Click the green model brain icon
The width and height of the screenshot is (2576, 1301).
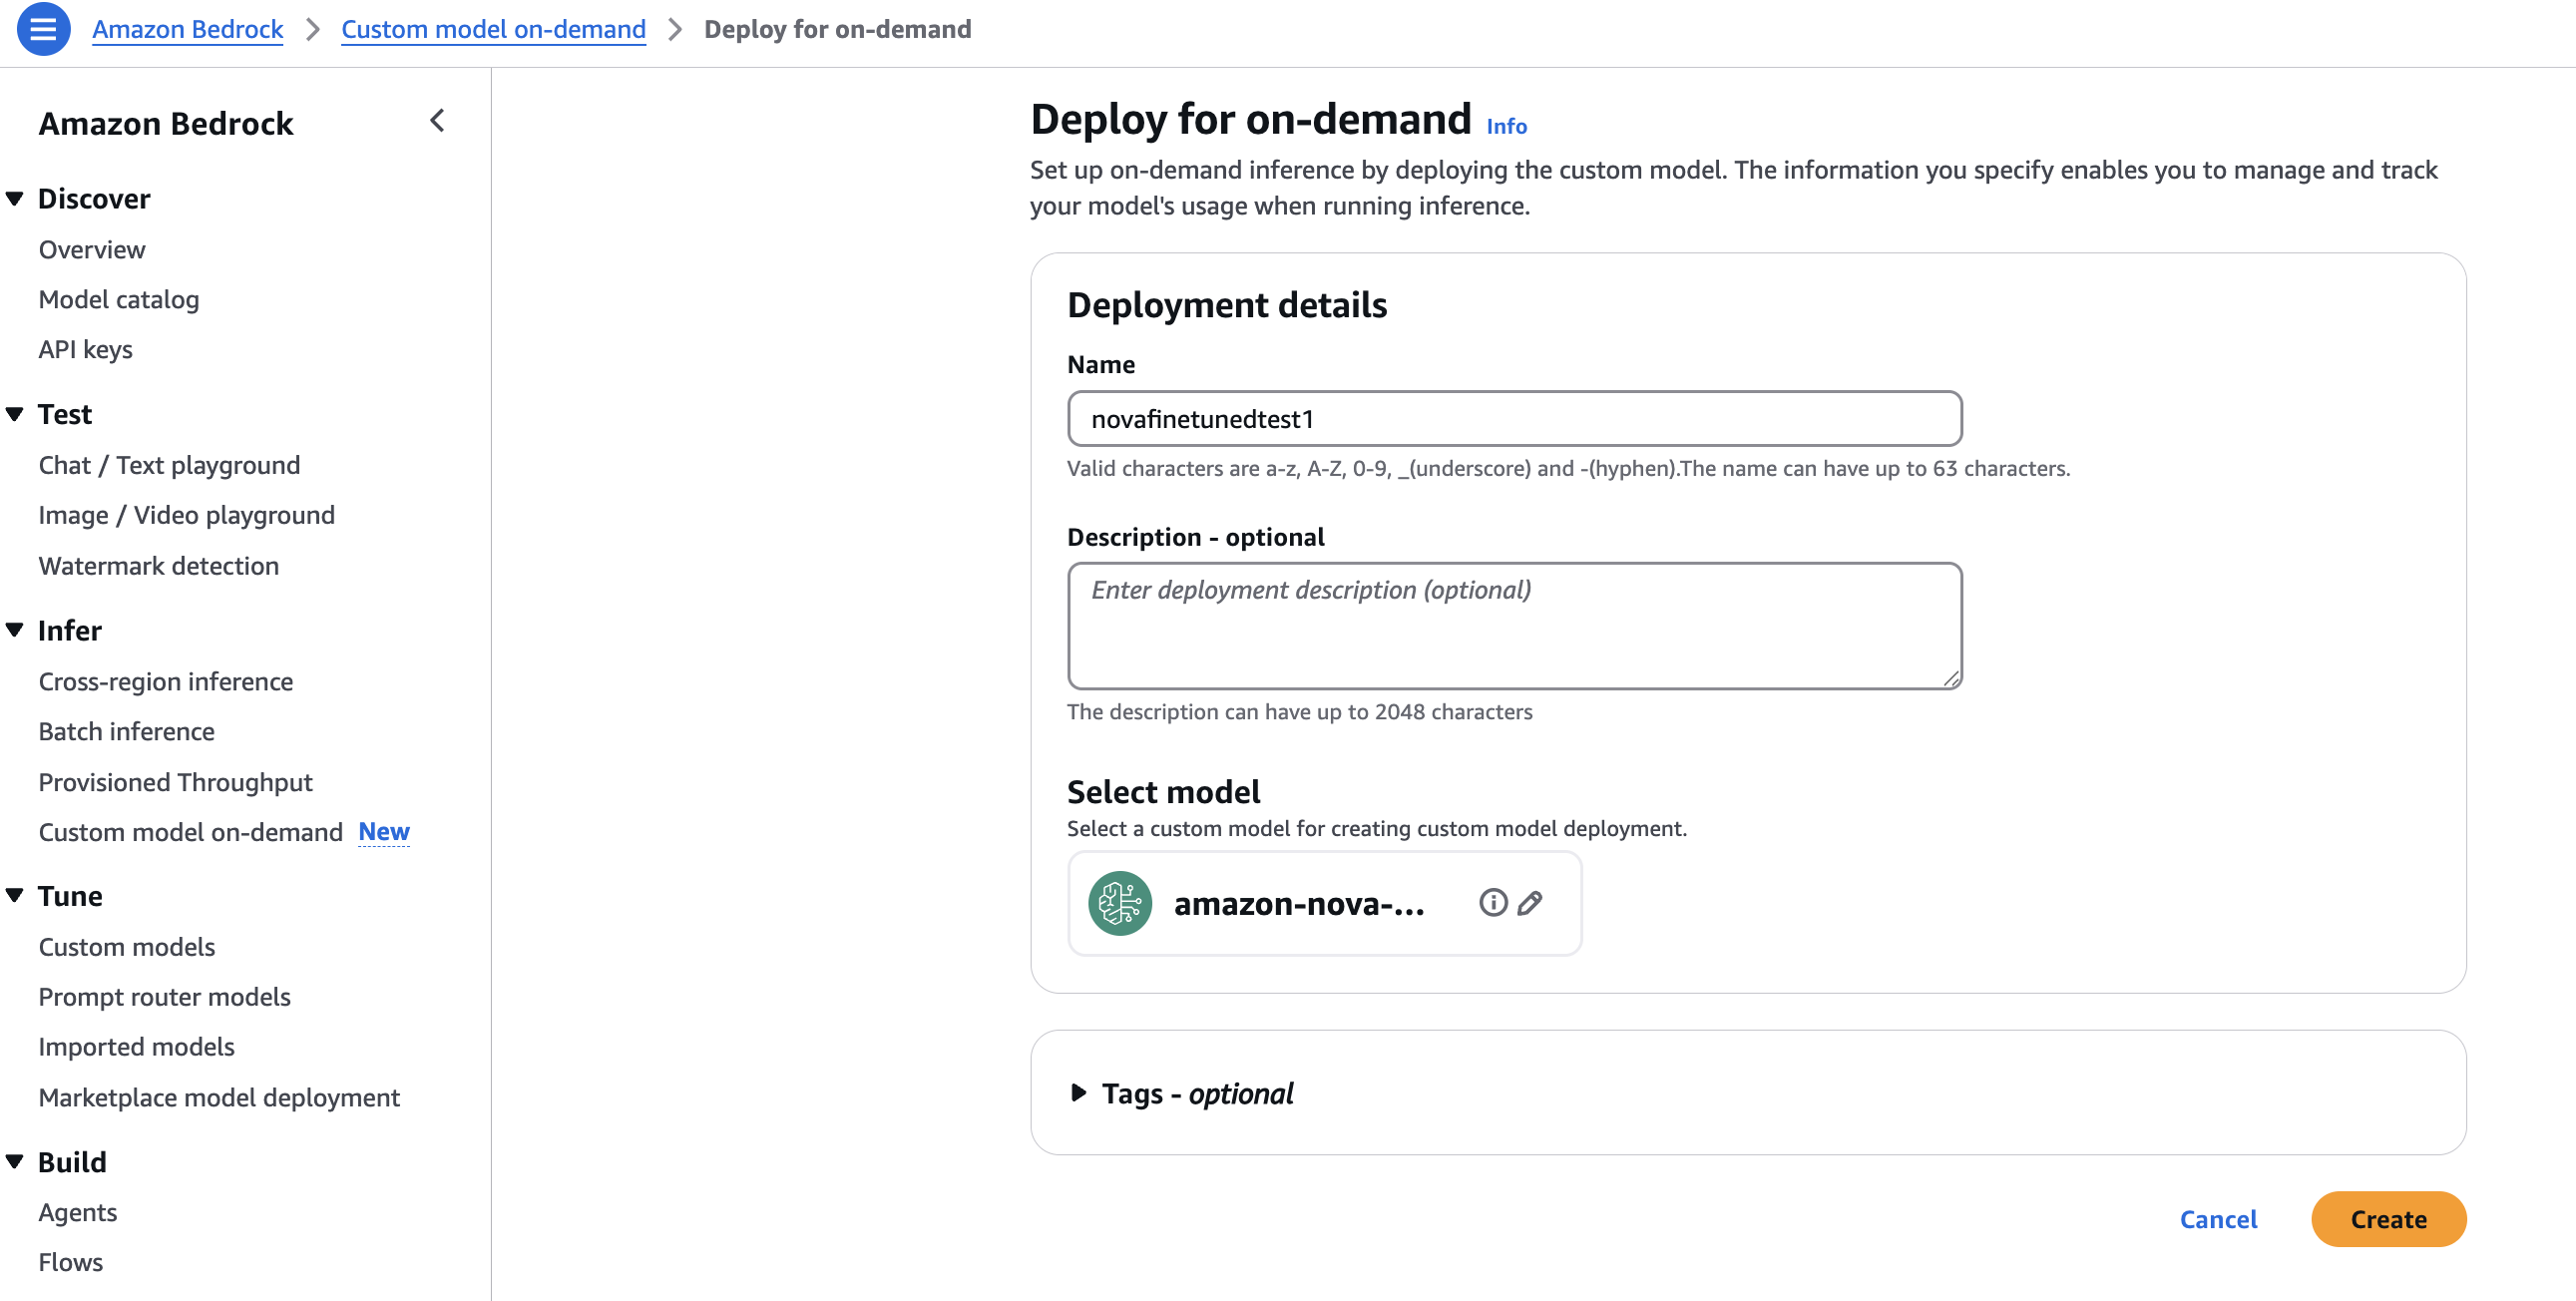pyautogui.click(x=1119, y=903)
